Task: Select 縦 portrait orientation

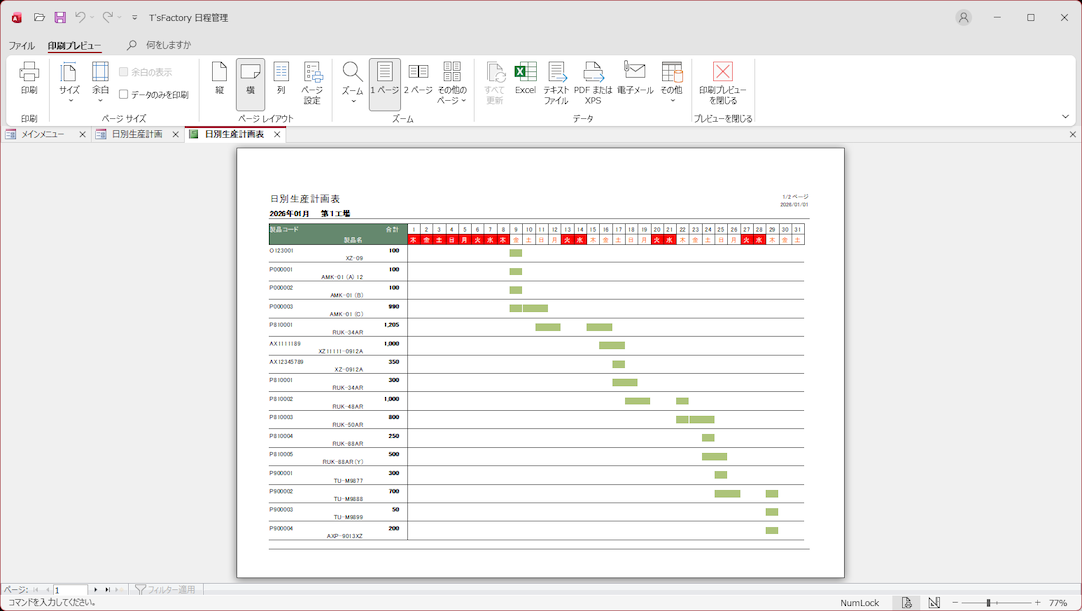Action: (219, 79)
